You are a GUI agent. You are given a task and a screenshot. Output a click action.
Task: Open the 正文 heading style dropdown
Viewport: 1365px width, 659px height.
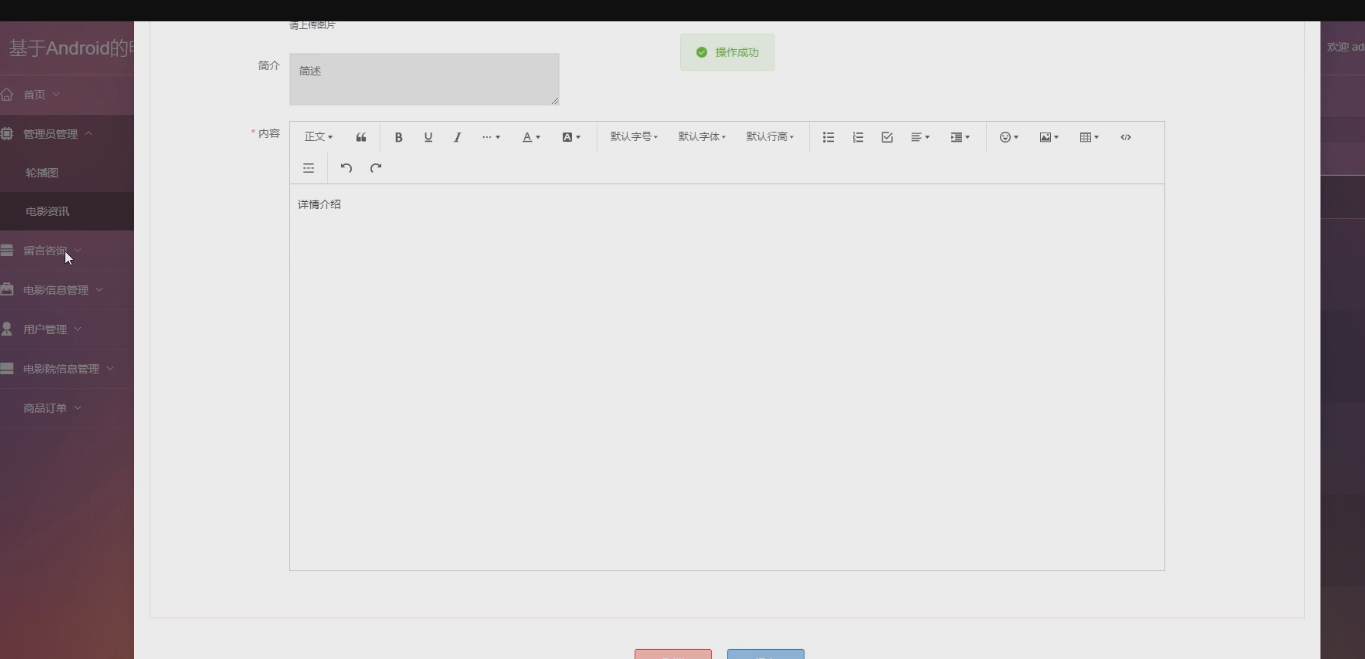point(319,137)
